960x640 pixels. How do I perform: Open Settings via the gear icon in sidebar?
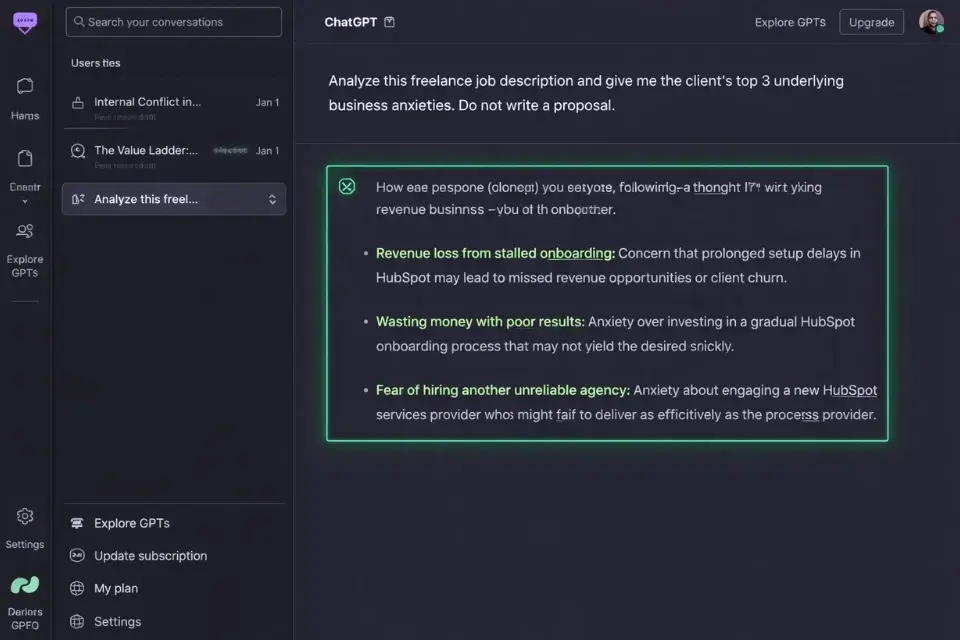[24, 516]
